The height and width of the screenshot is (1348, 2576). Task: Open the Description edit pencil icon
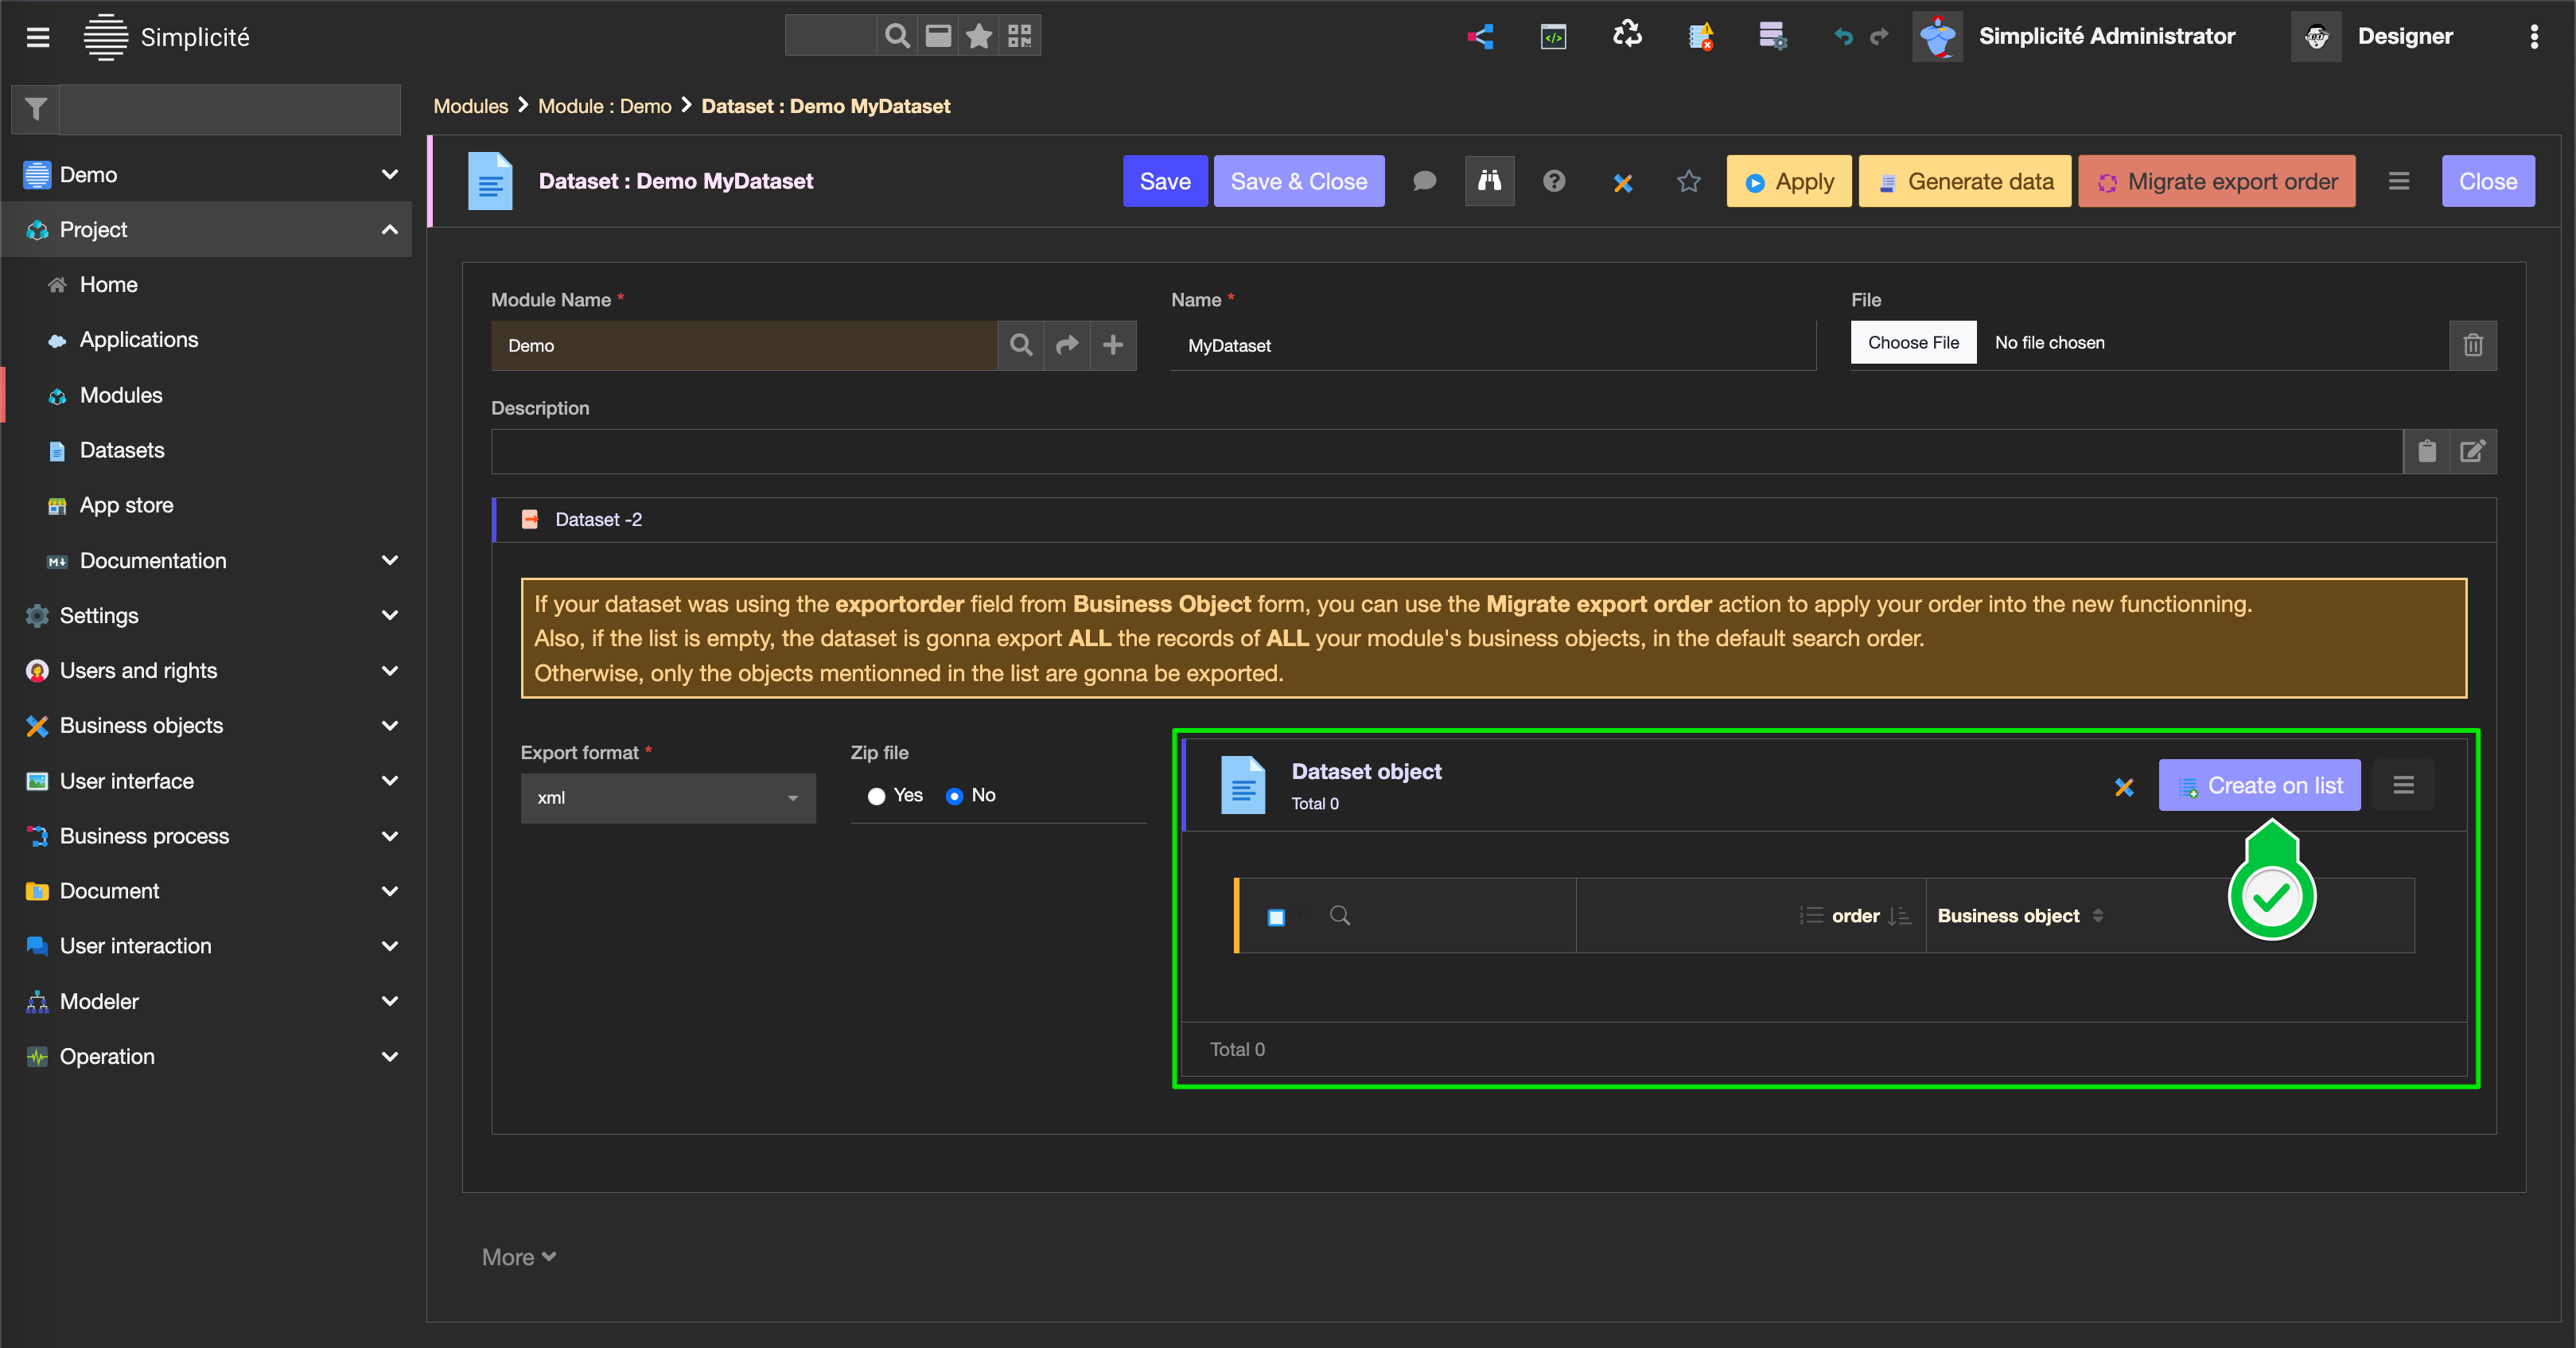tap(2472, 452)
